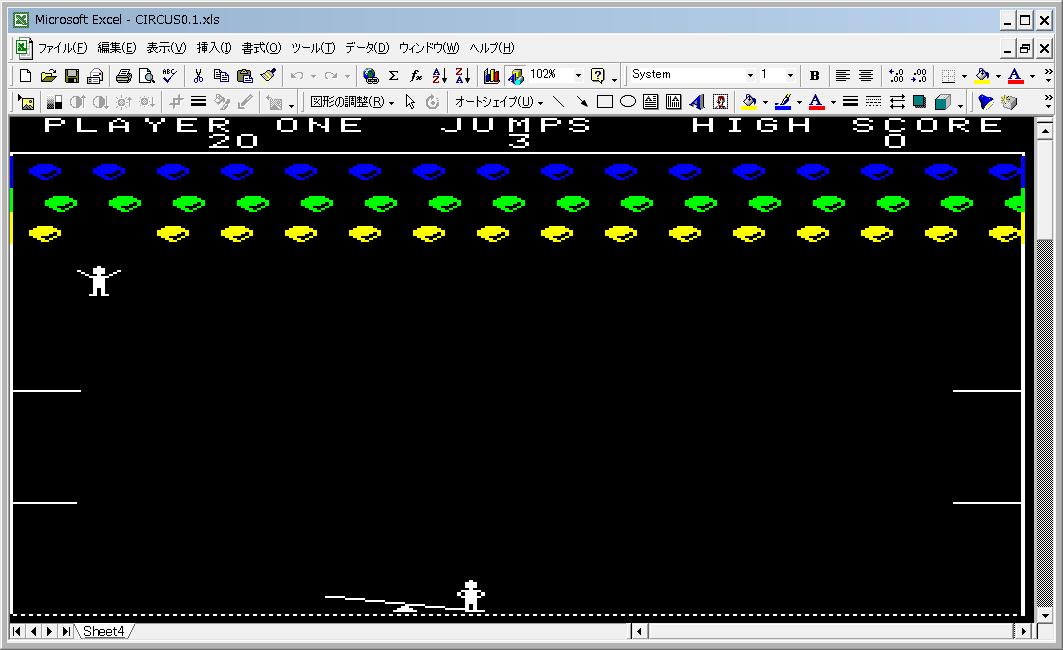Open the File (ファイル) menu
The image size is (1063, 650).
pos(62,47)
